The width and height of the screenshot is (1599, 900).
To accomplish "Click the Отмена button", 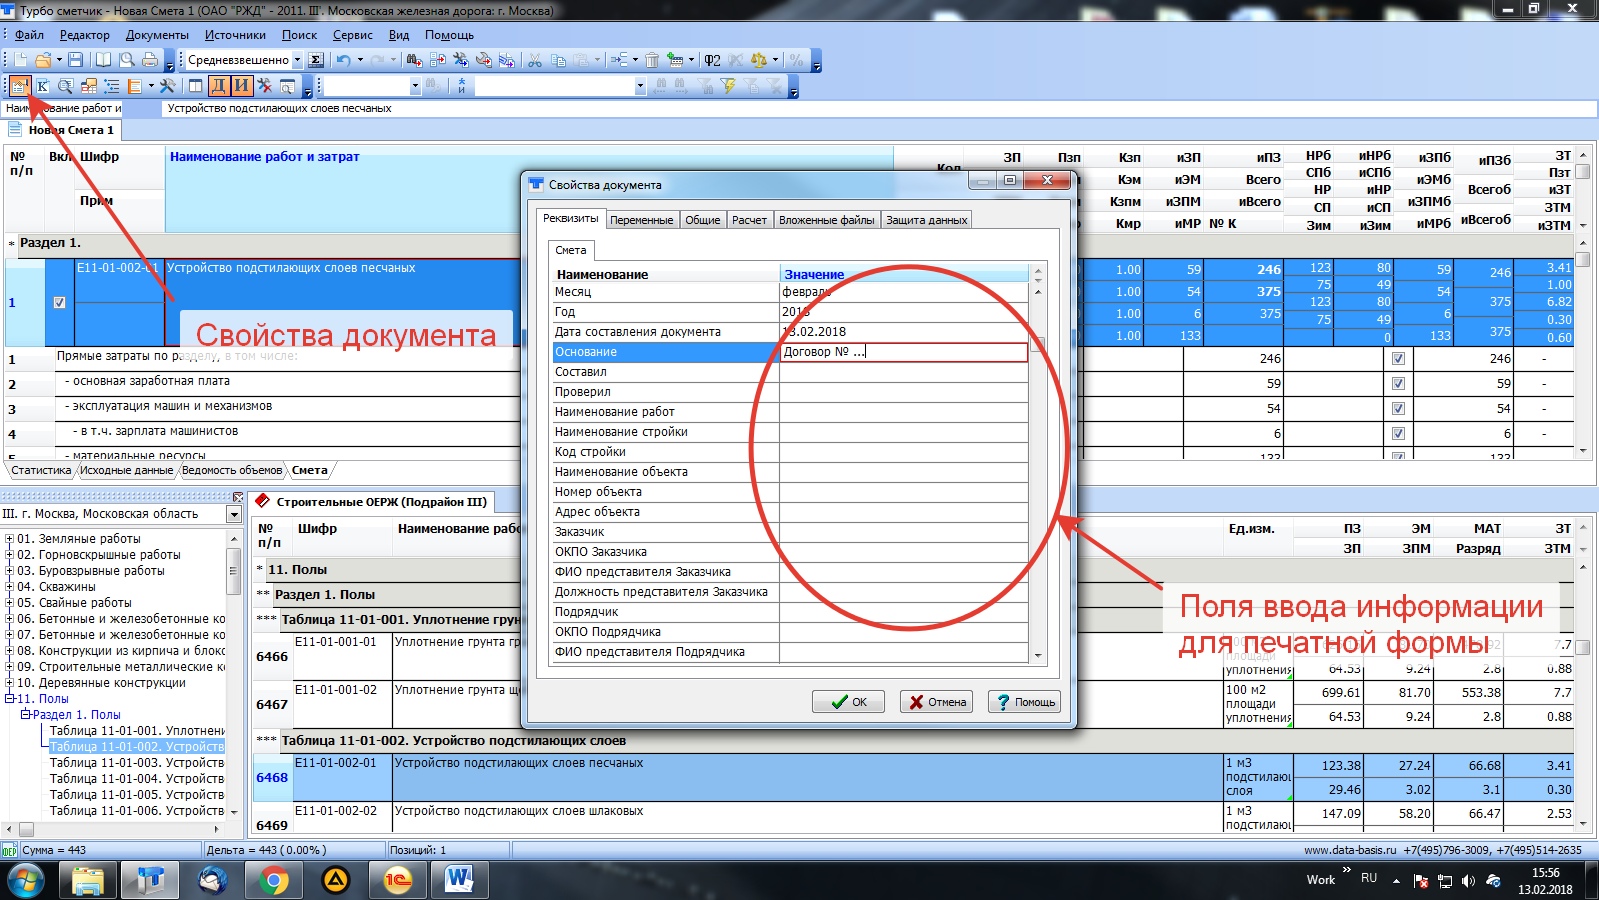I will pyautogui.click(x=937, y=702).
